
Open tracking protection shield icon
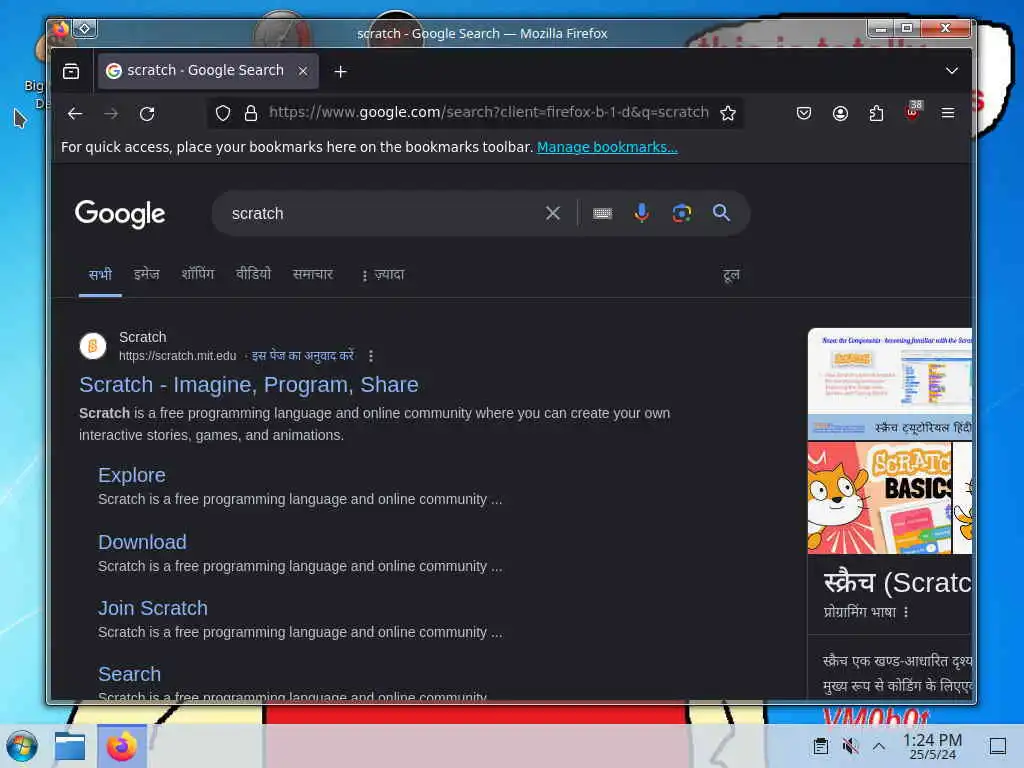[x=223, y=113]
